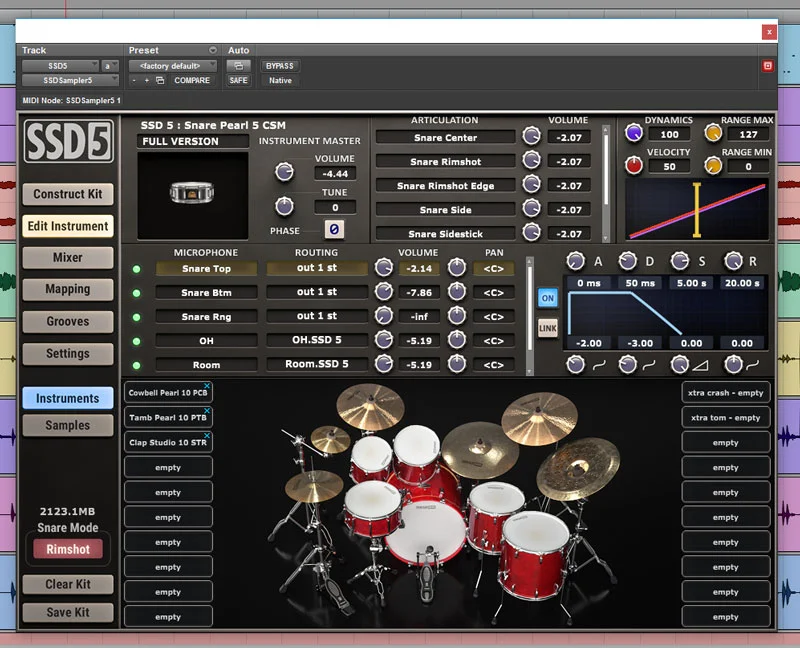The image size is (800, 648).
Task: Click the red Velocity knob
Action: point(634,165)
